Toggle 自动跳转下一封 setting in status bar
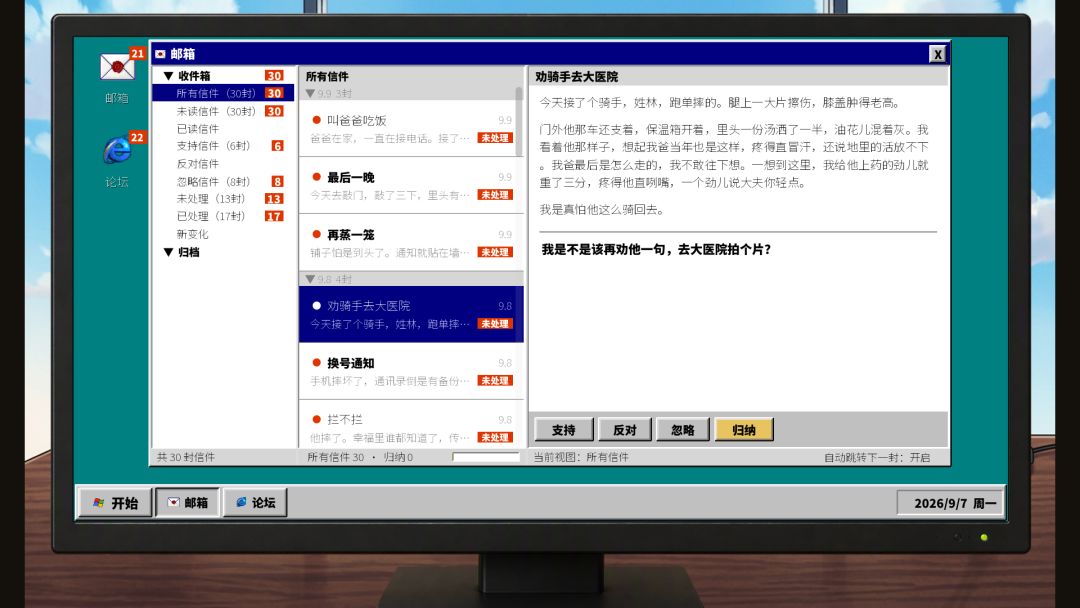 click(877, 457)
